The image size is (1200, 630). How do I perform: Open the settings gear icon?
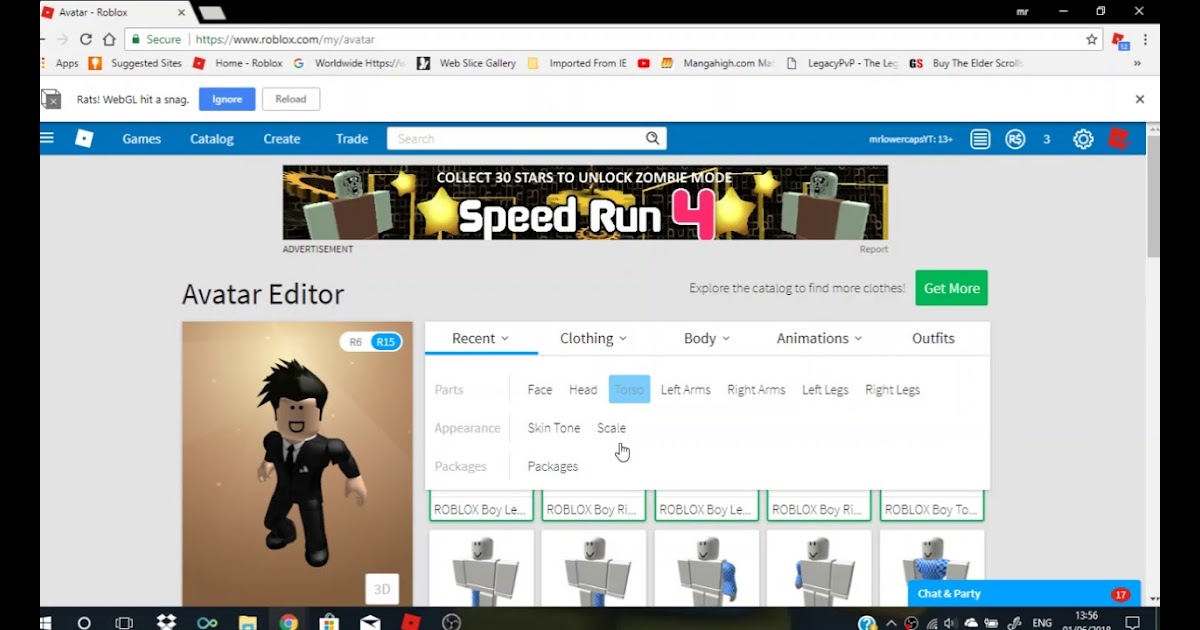pyautogui.click(x=1083, y=139)
